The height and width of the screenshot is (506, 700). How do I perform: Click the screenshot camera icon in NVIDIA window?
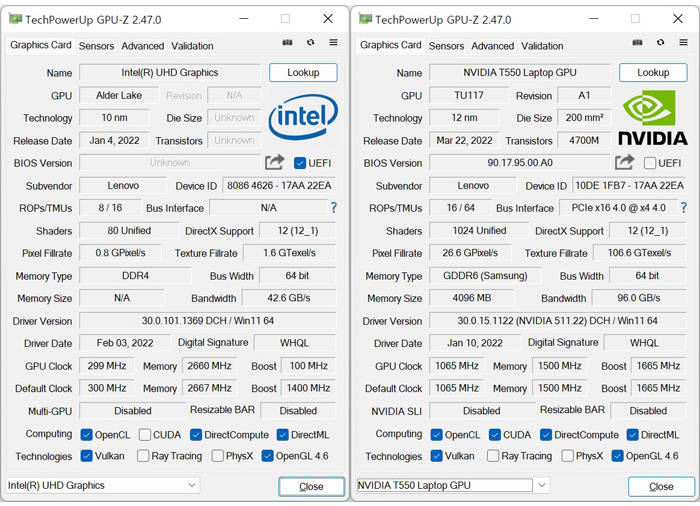(638, 42)
